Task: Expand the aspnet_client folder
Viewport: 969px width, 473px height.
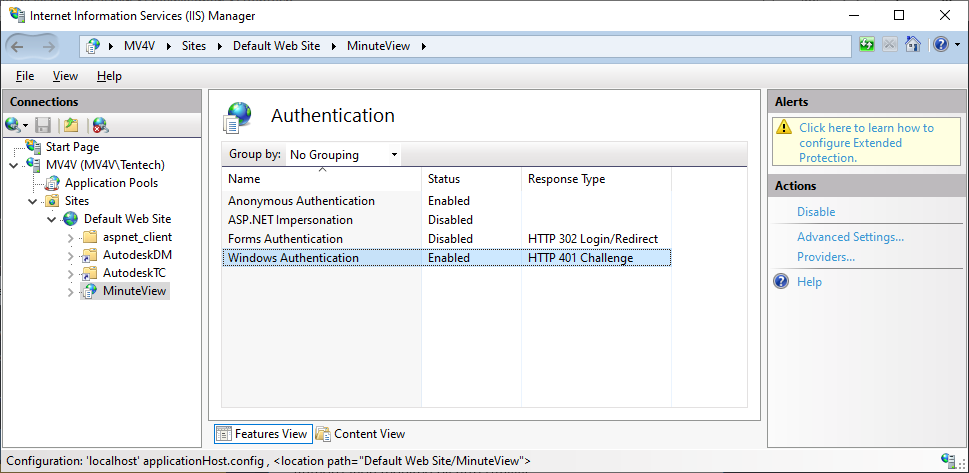Action: (x=70, y=237)
